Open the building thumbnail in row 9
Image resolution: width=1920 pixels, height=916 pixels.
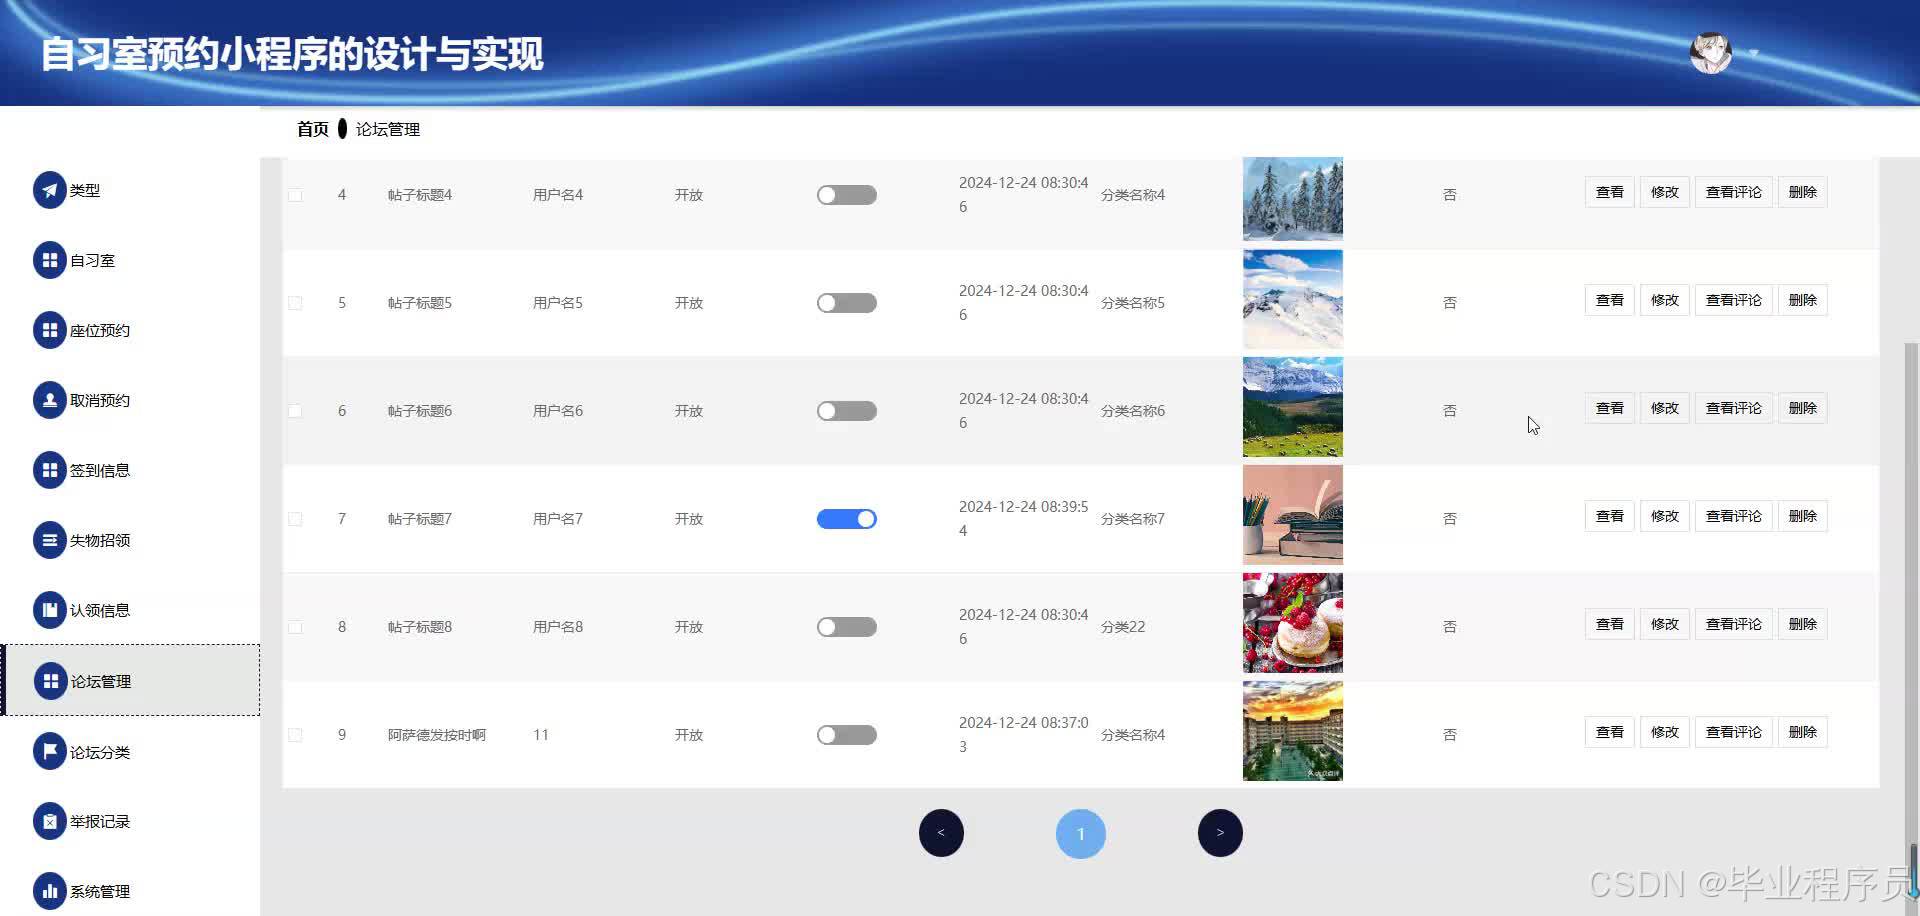1293,731
